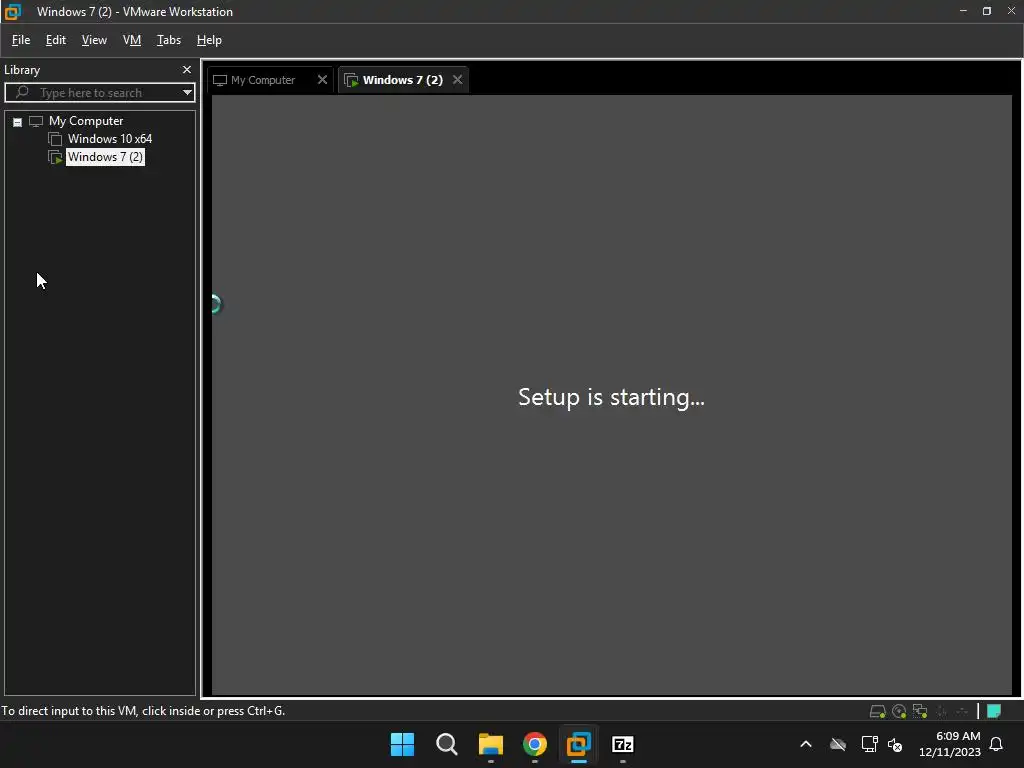
Task: Click the network adapter status icon
Action: pos(920,711)
